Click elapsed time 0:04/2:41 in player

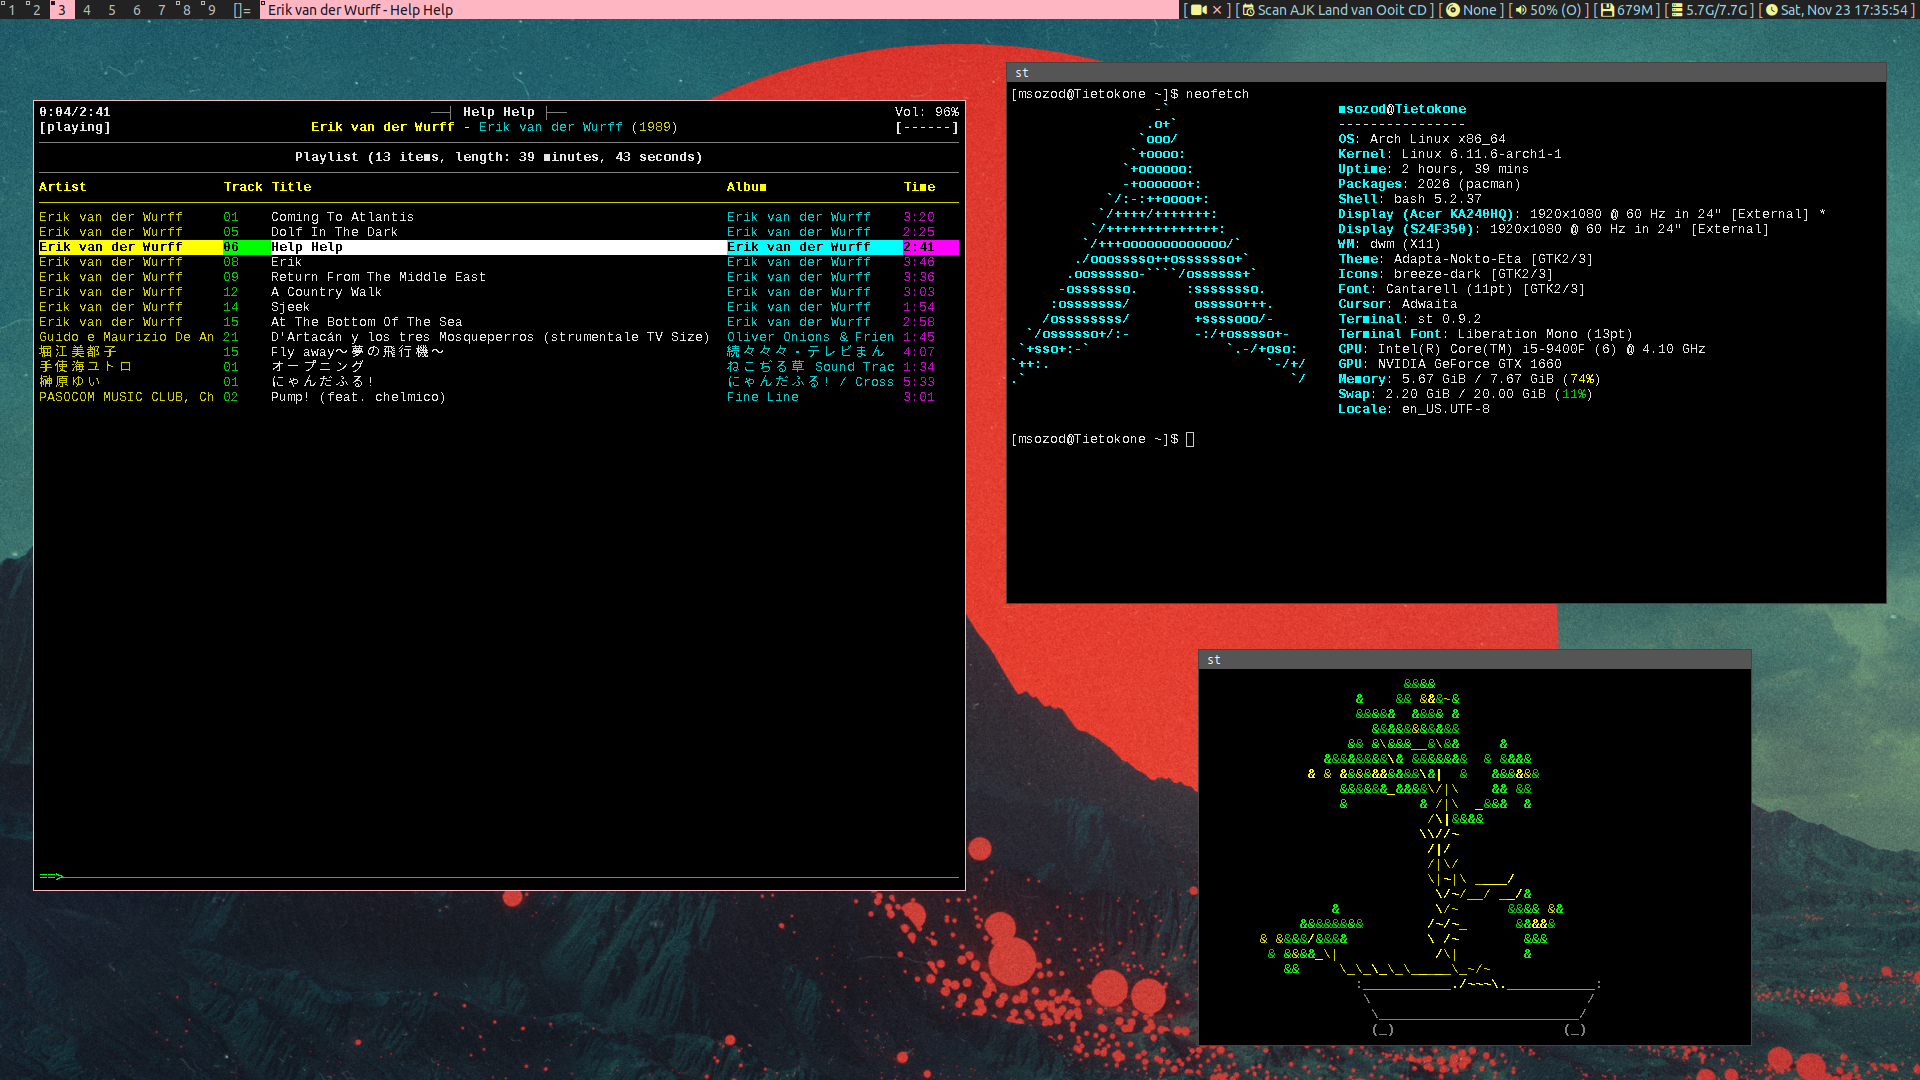click(75, 112)
